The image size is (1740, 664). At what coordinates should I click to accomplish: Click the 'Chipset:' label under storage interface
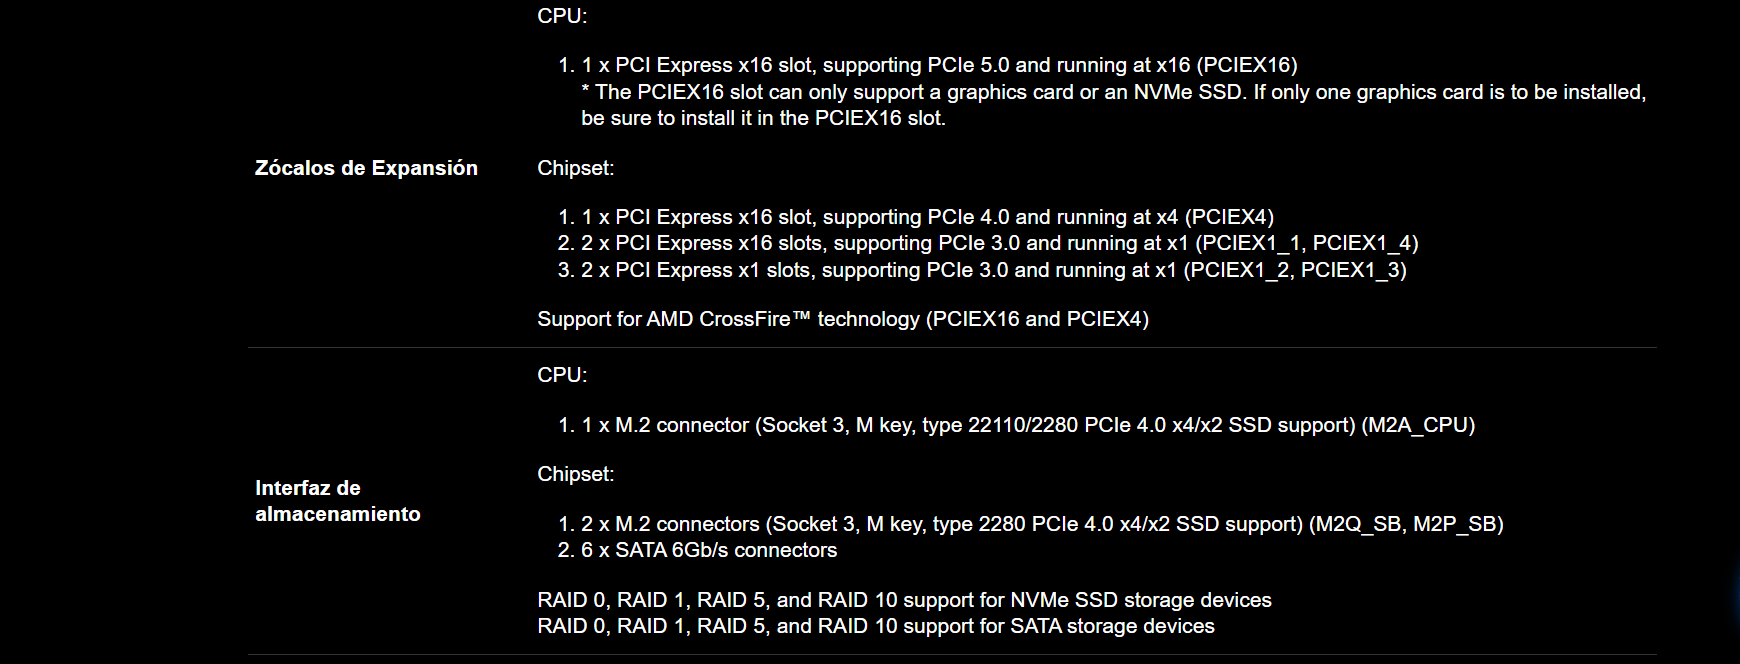tap(576, 474)
